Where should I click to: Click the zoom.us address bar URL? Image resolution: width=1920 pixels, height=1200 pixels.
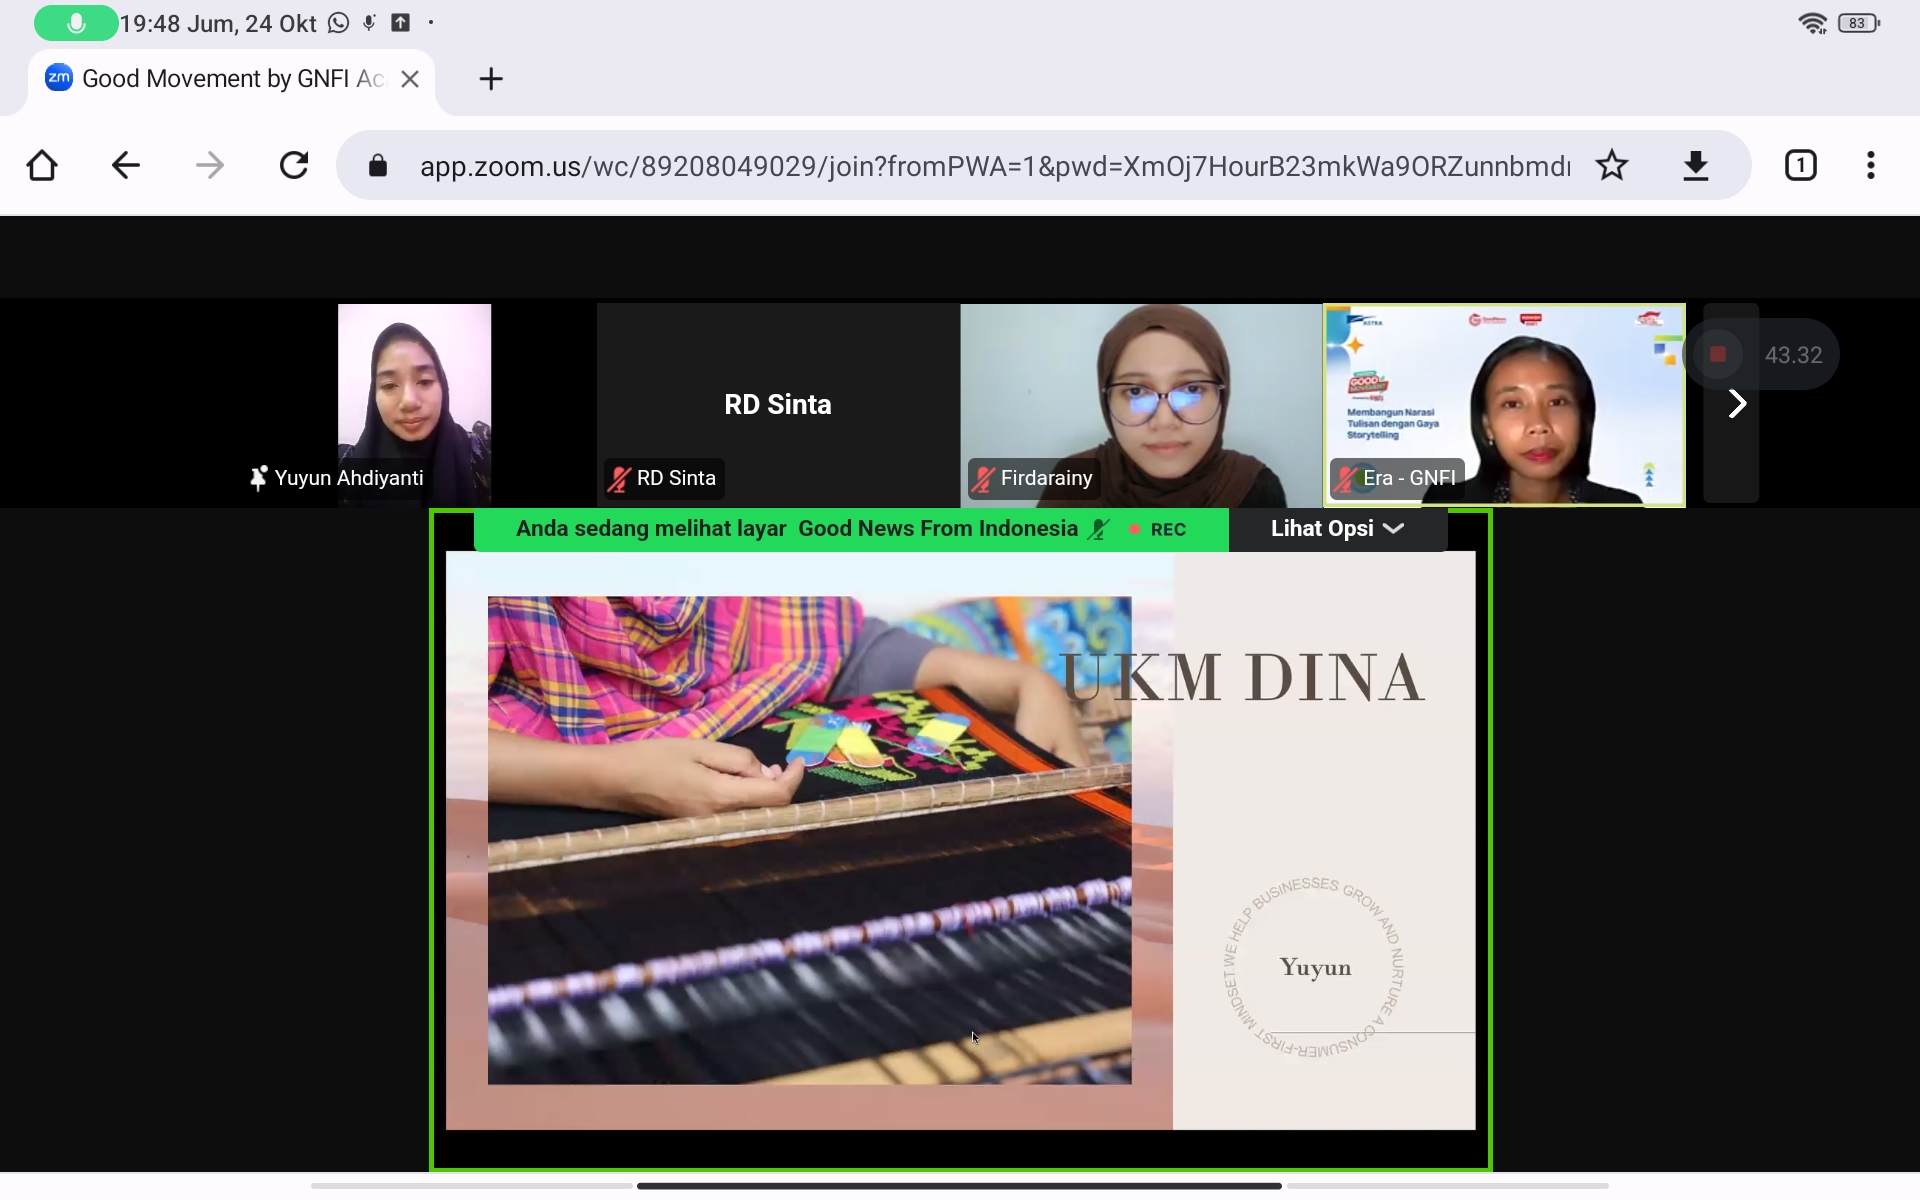994,166
